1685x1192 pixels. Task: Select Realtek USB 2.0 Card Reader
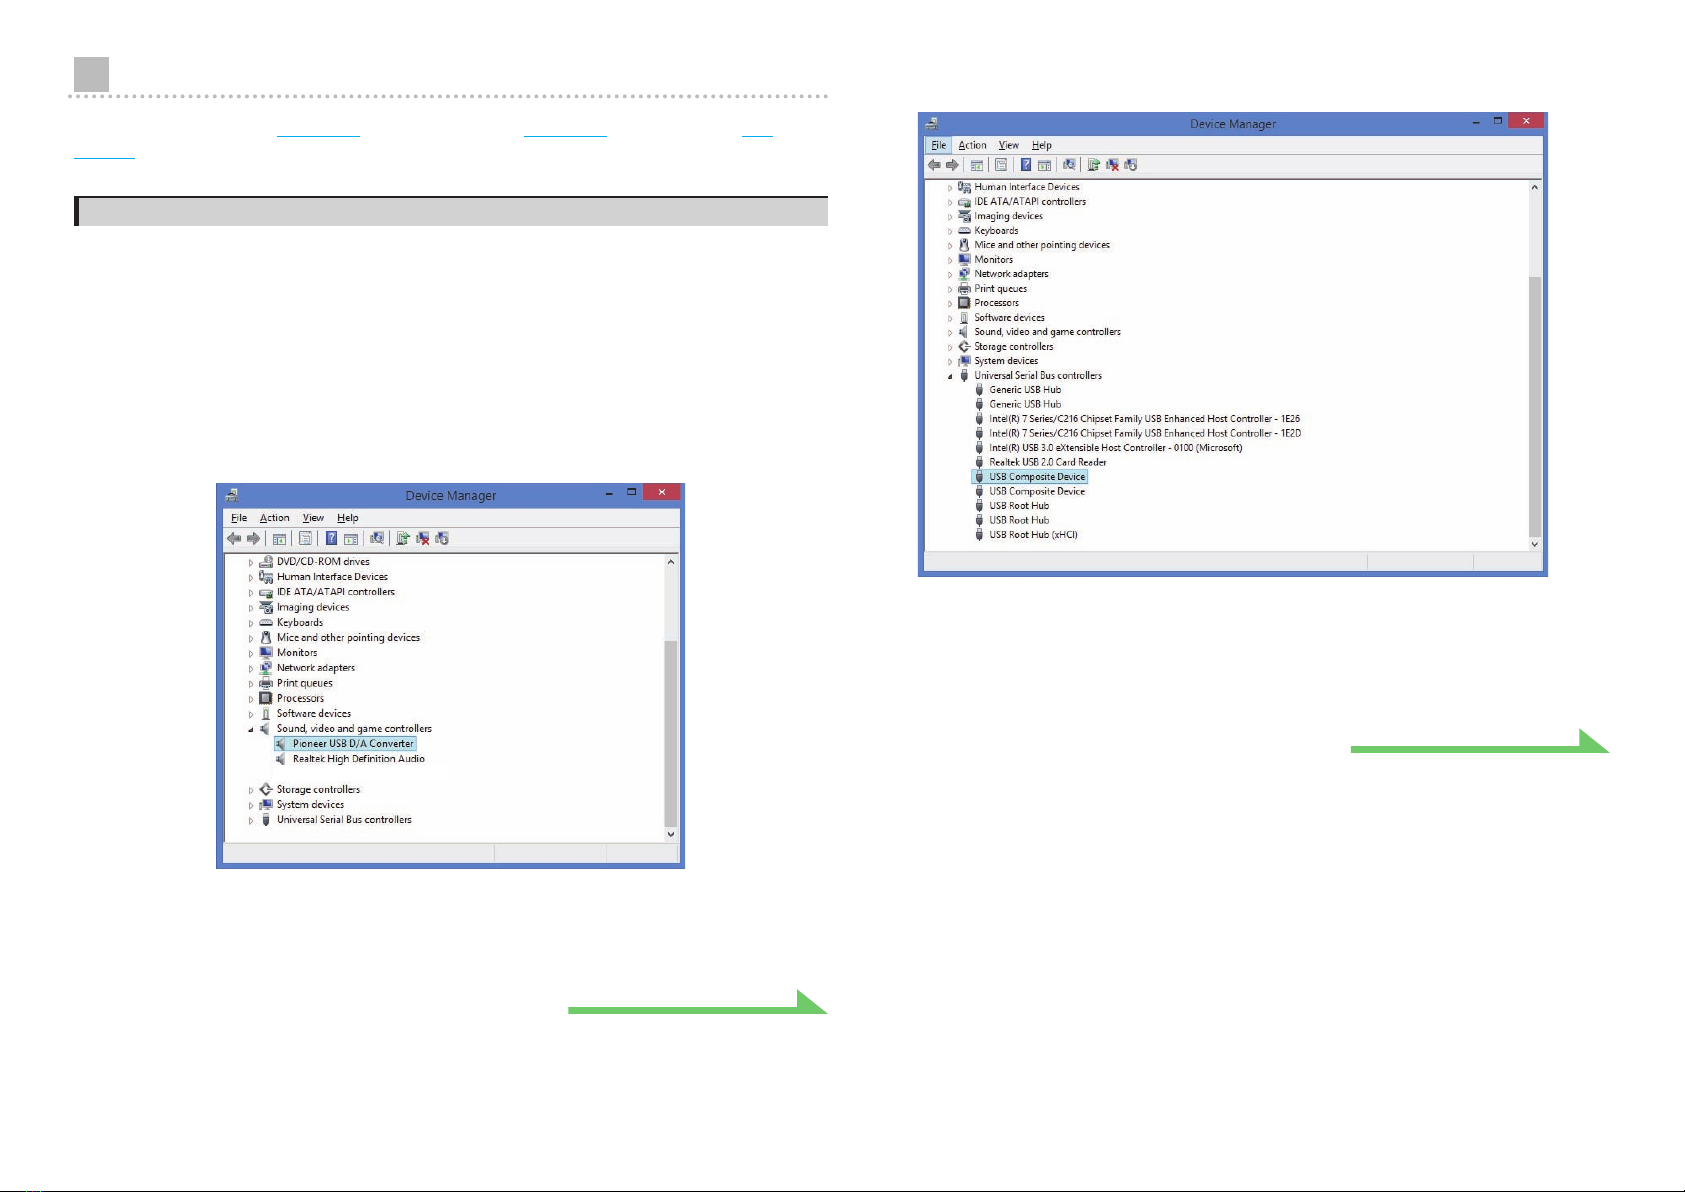point(1048,462)
